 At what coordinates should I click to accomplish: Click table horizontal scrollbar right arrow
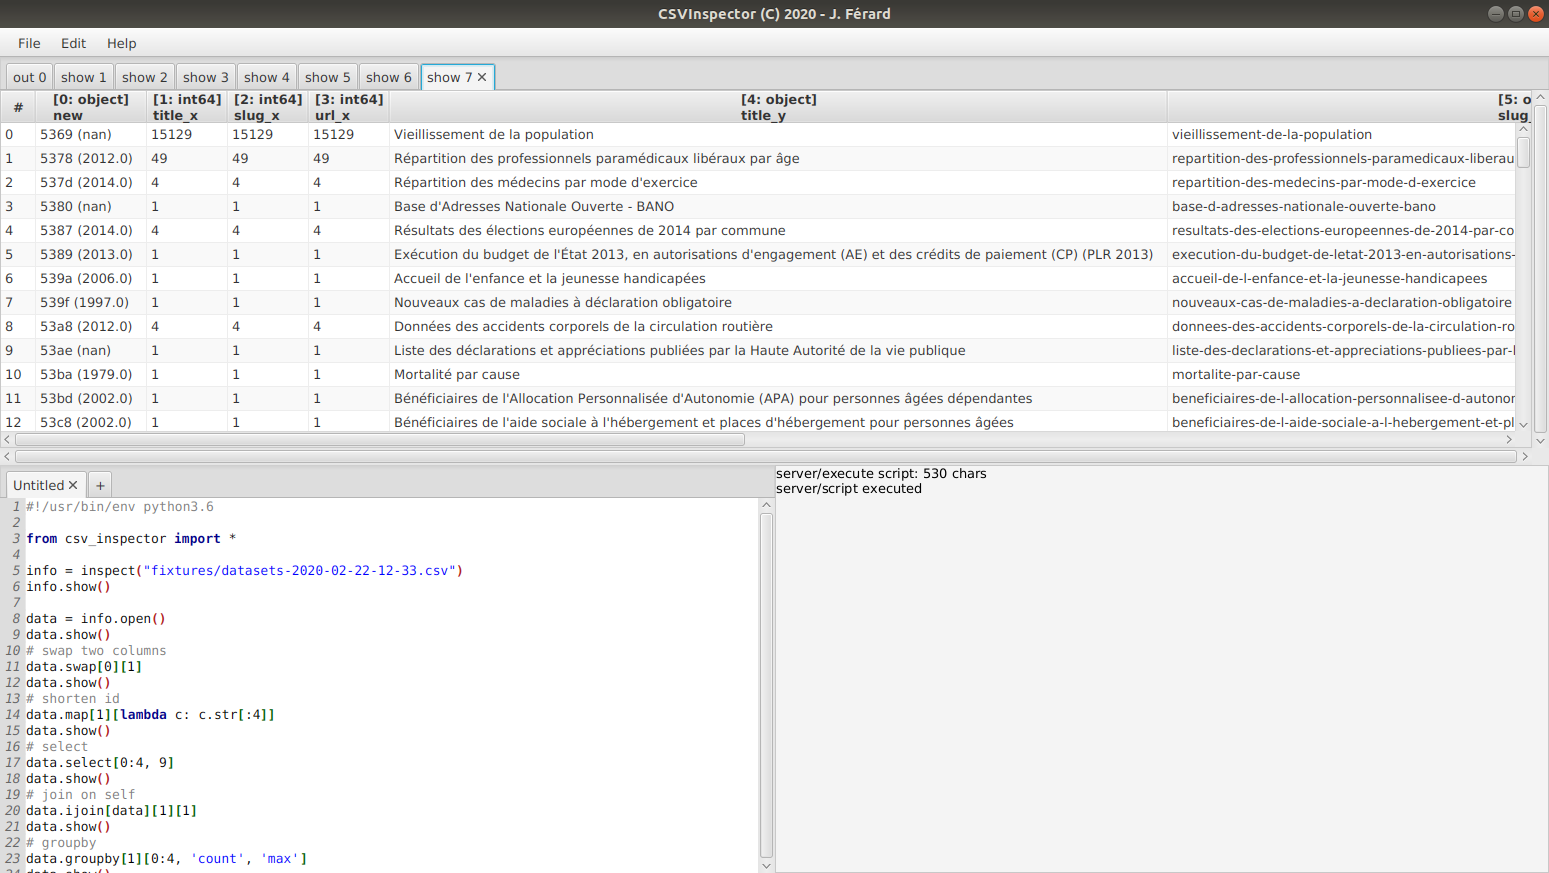[x=1509, y=439]
